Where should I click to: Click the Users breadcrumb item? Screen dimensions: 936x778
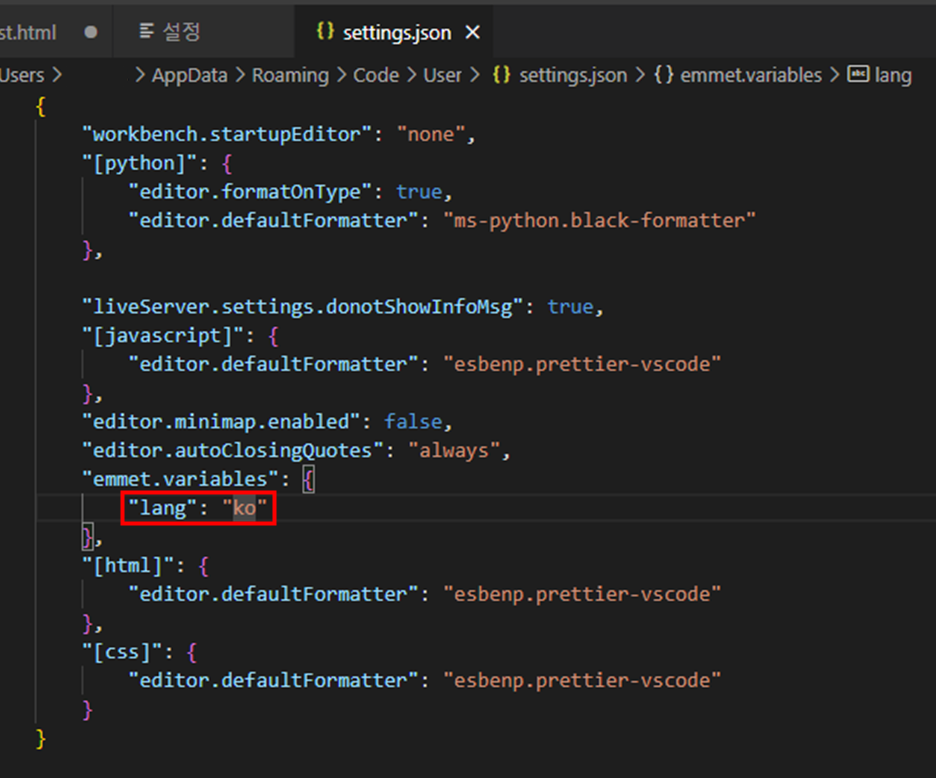[x=22, y=75]
